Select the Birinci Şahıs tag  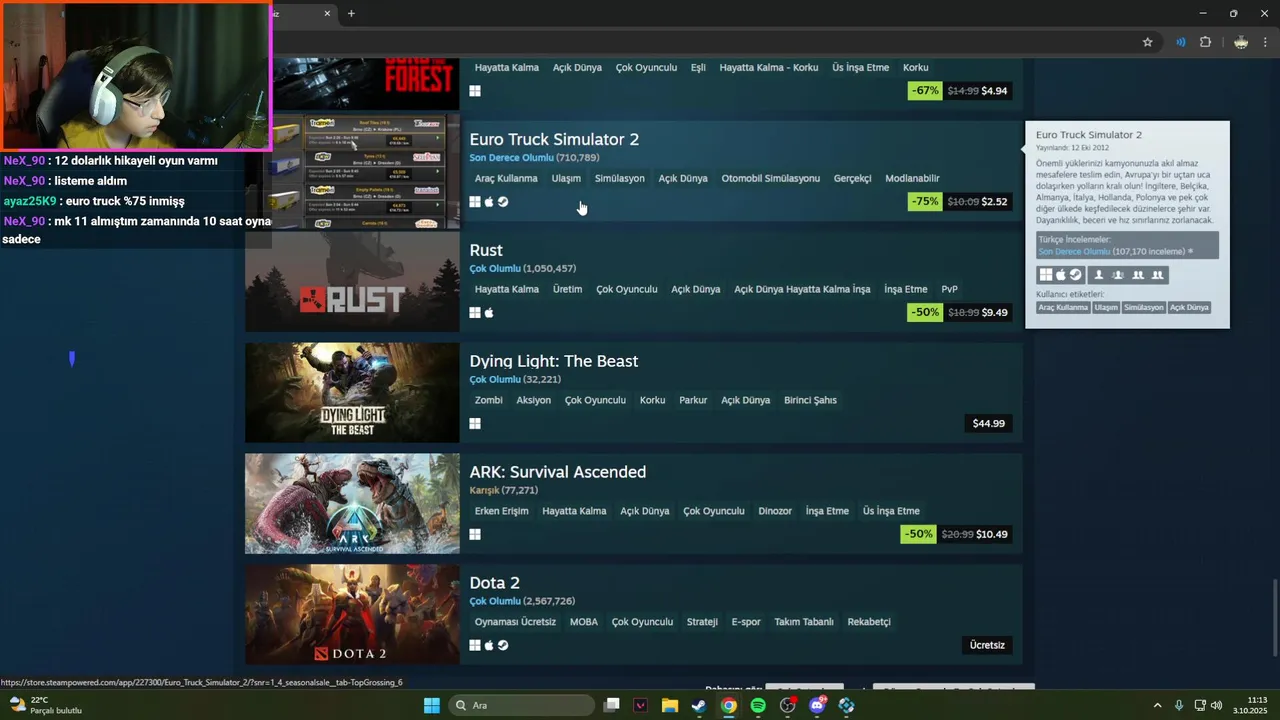tap(810, 400)
